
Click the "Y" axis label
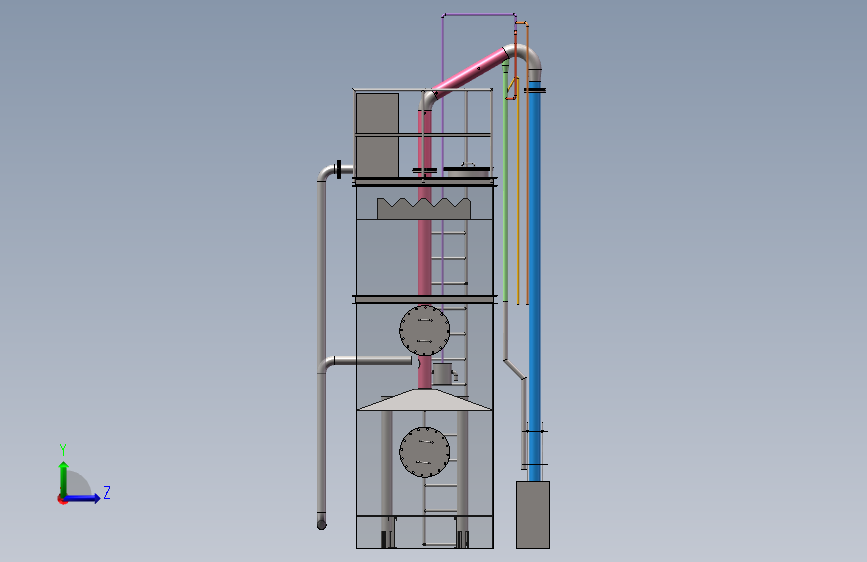(63, 449)
